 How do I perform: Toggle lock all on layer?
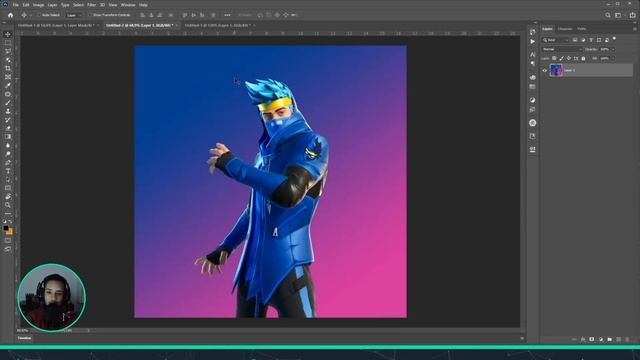(x=583, y=58)
